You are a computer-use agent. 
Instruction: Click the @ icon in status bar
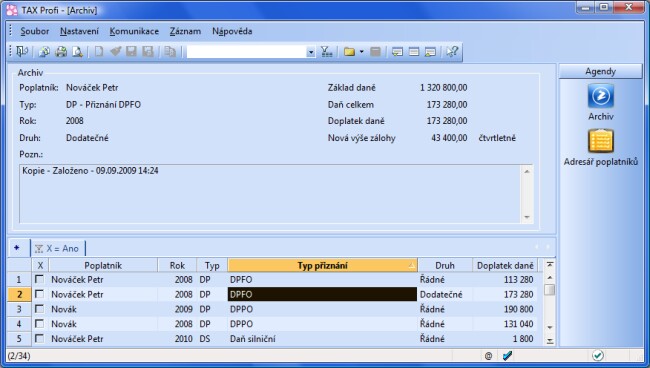[x=488, y=356]
